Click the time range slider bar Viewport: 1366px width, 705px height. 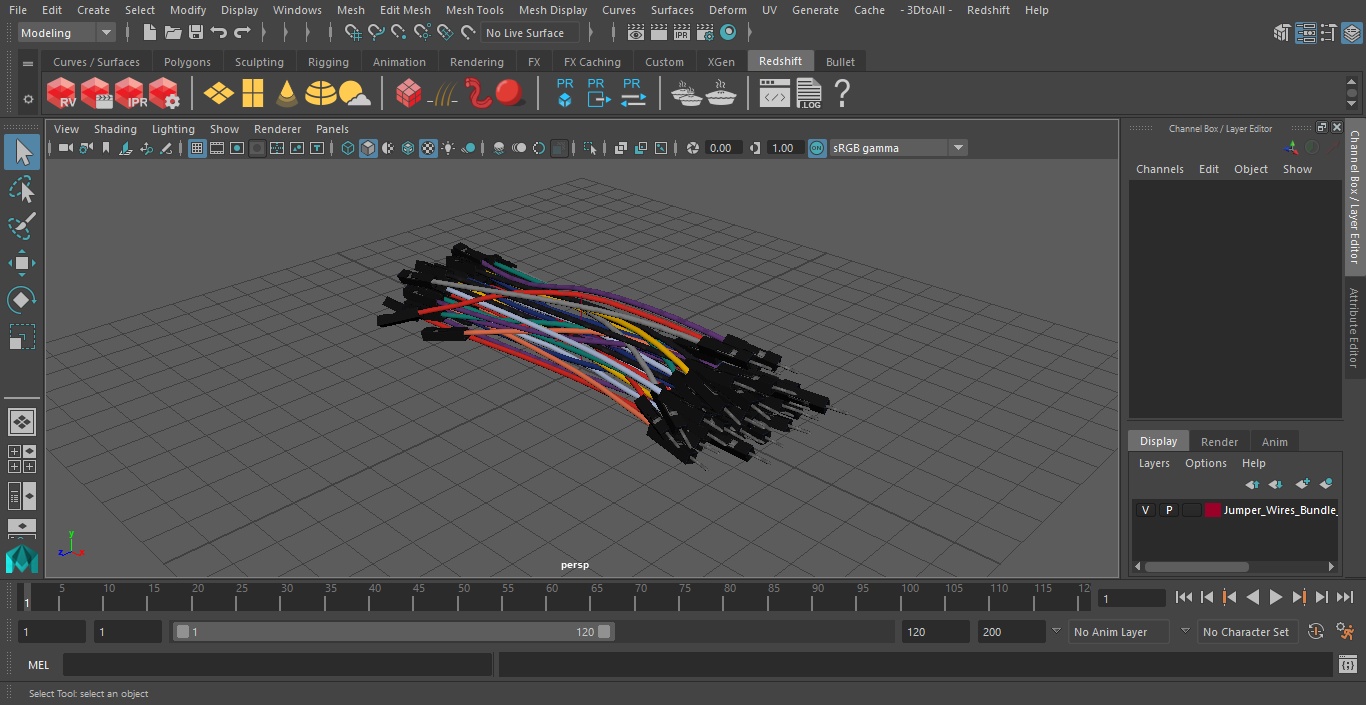(394, 632)
